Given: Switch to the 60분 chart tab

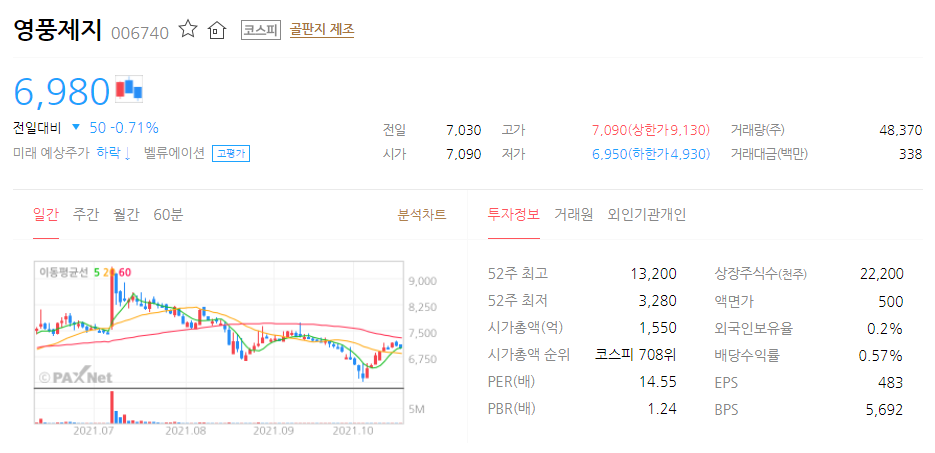Looking at the screenshot, I should [168, 215].
